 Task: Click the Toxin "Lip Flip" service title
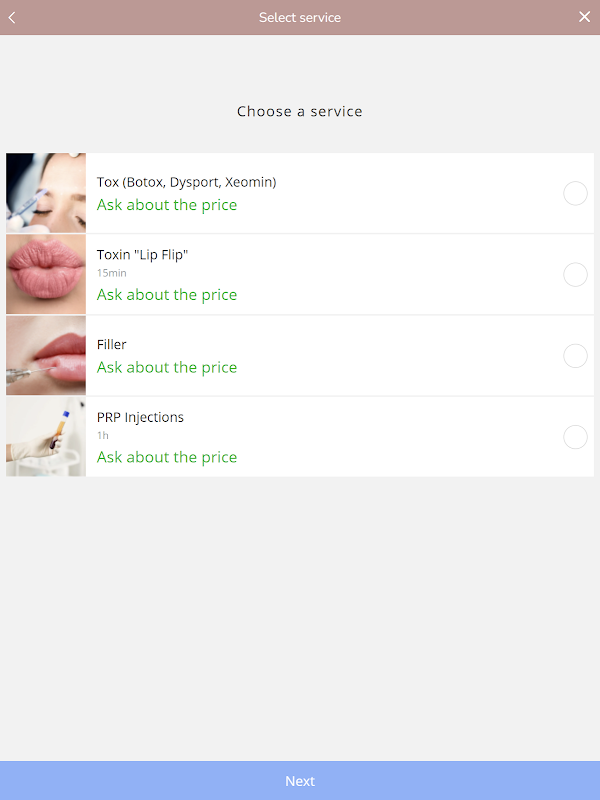tap(142, 255)
